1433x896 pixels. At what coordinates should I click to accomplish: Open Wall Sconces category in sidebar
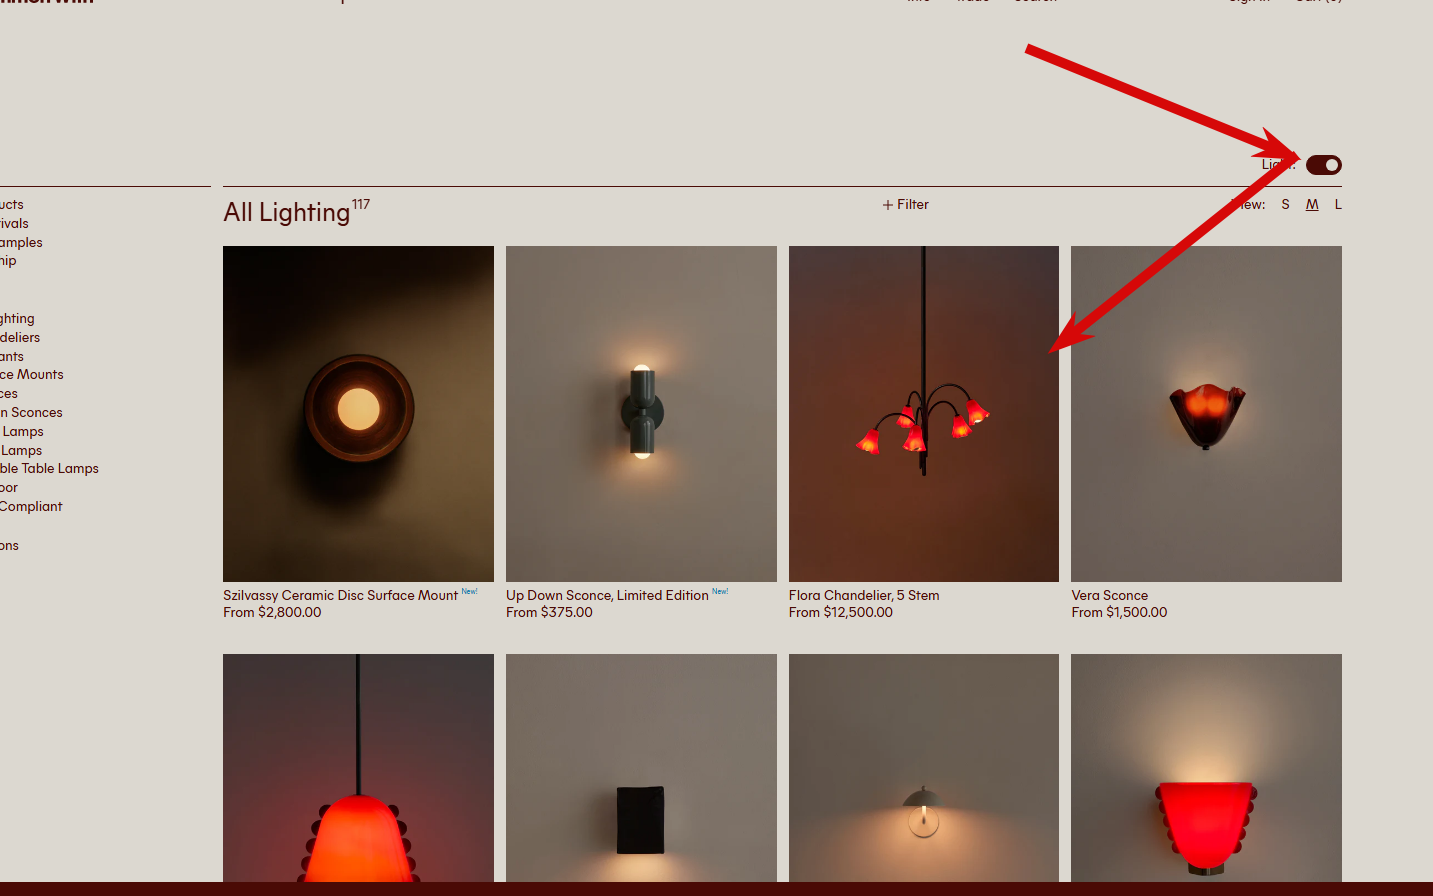point(31,412)
